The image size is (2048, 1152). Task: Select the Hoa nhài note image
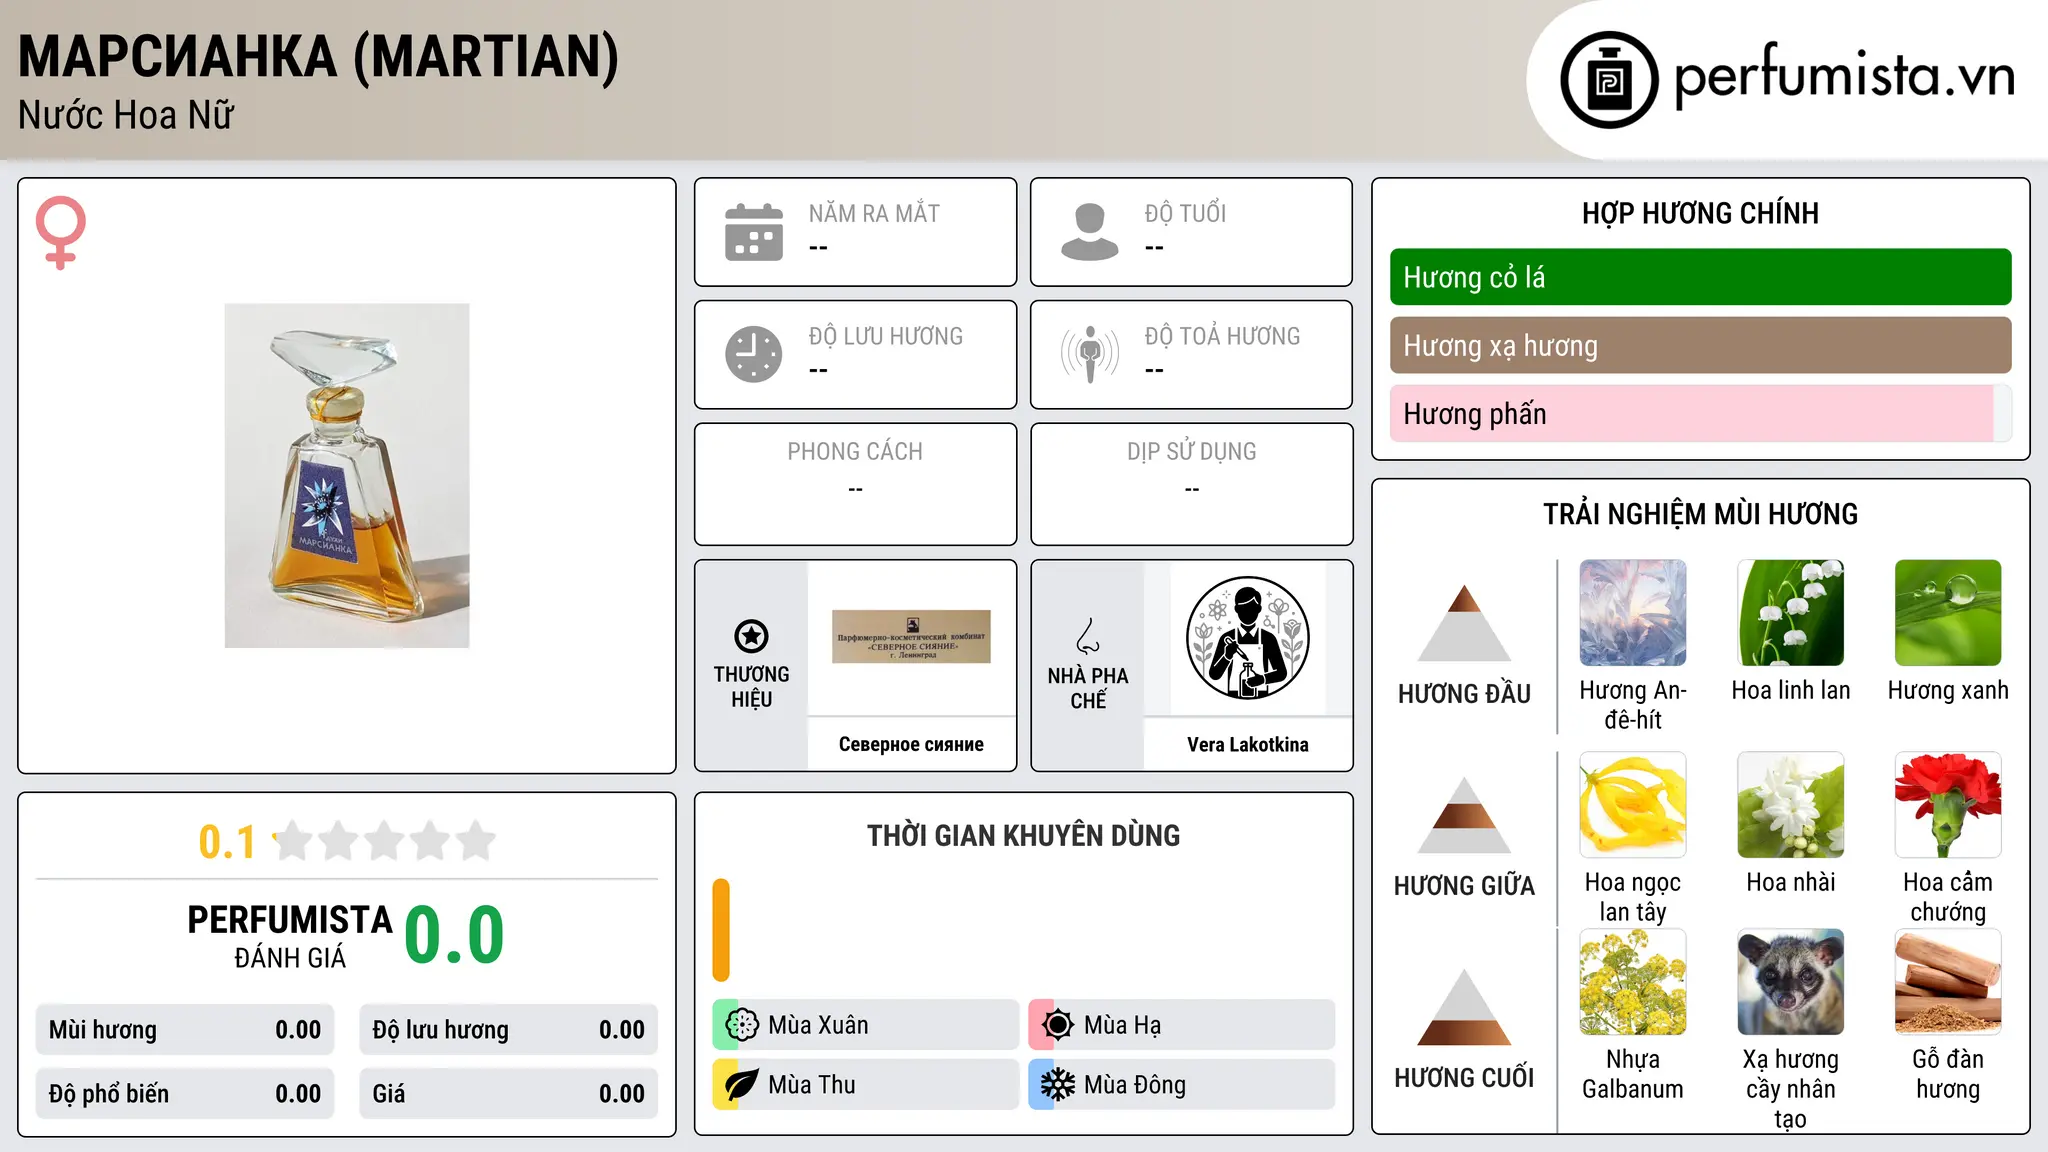tap(1791, 805)
